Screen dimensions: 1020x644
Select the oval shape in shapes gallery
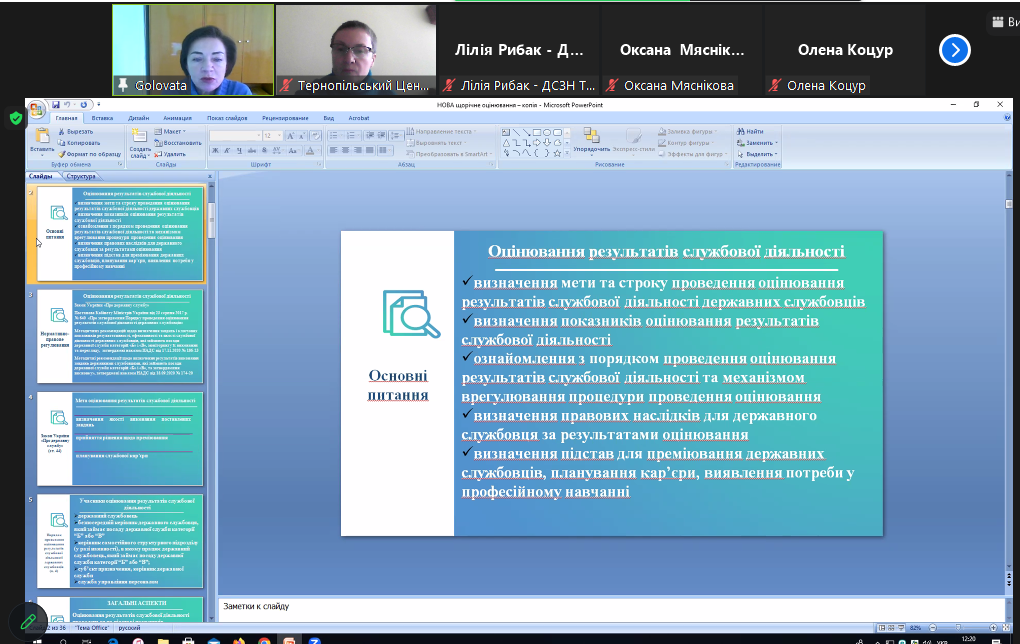tap(547, 132)
